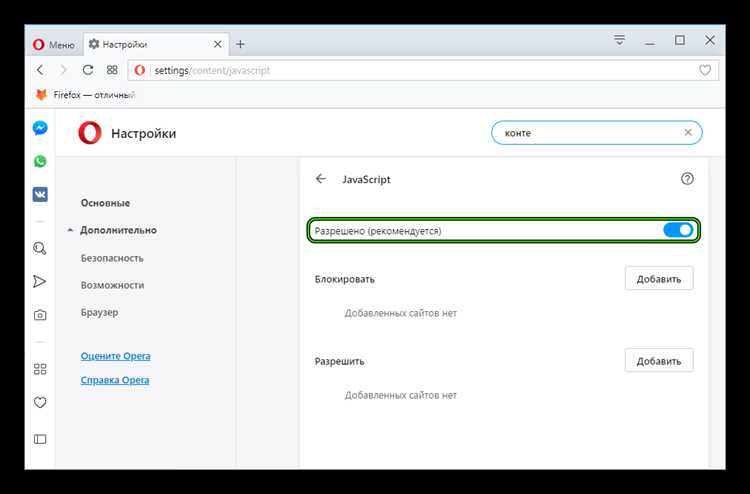Click the Блокировать label

click(344, 279)
